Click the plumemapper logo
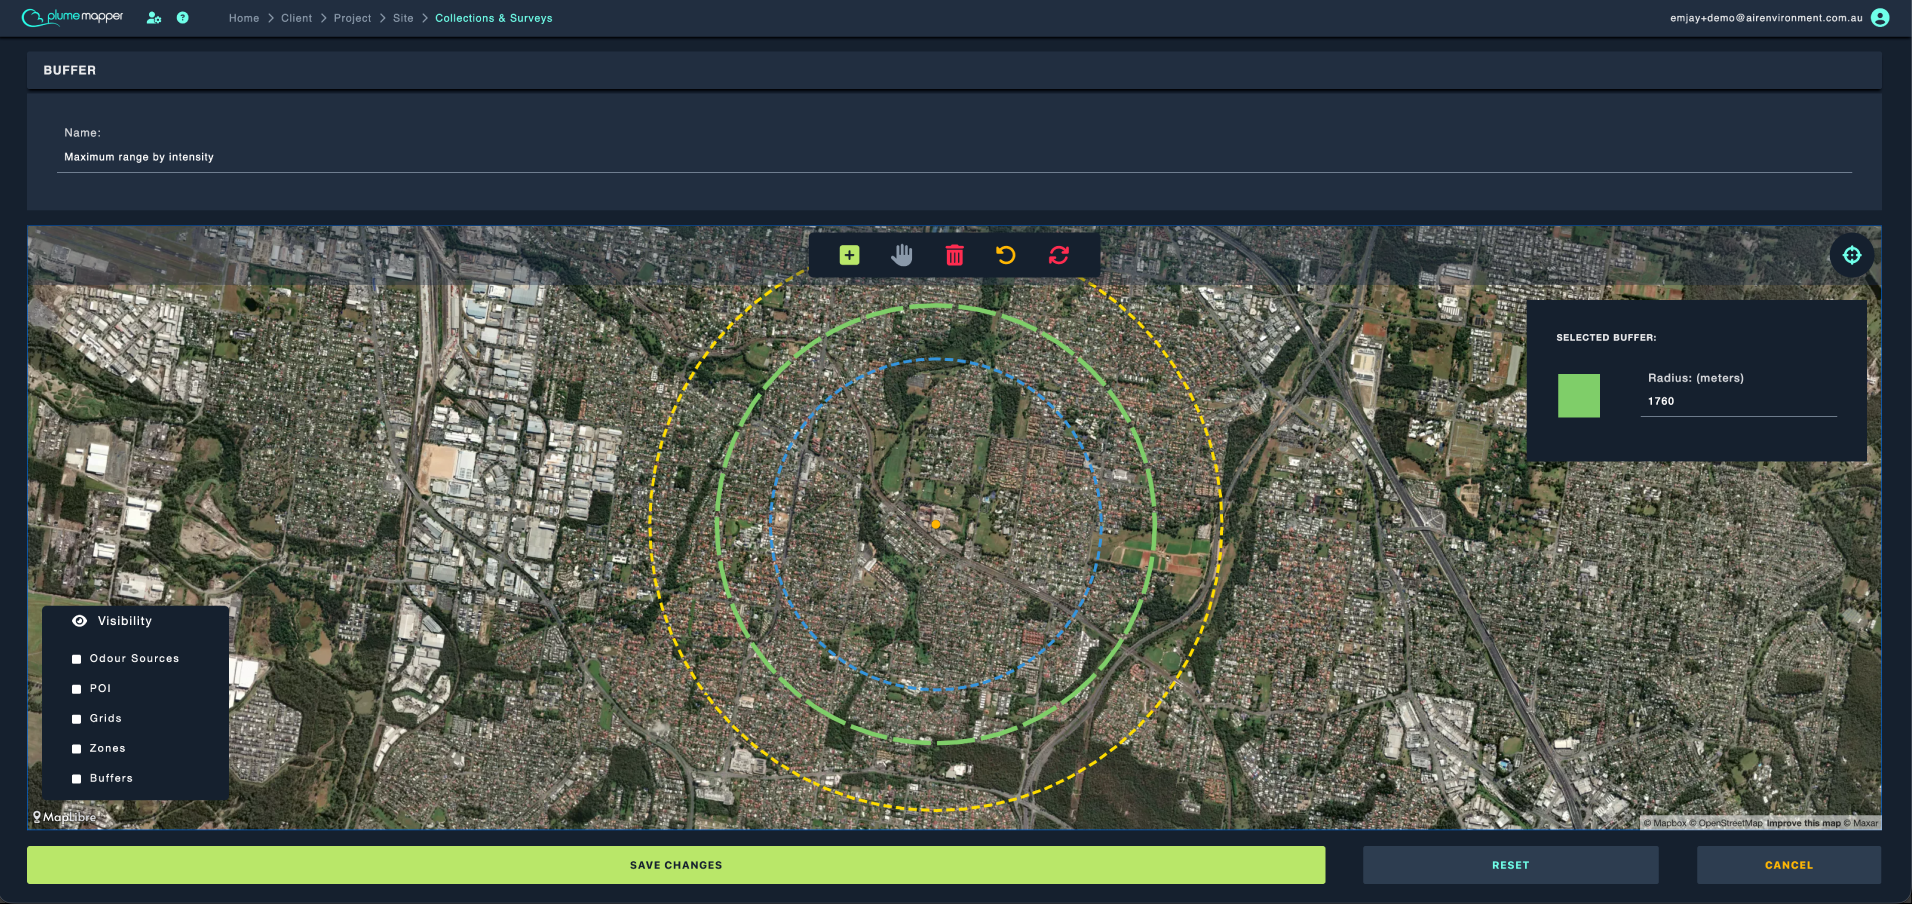Viewport: 1913px width, 904px height. pyautogui.click(x=73, y=17)
